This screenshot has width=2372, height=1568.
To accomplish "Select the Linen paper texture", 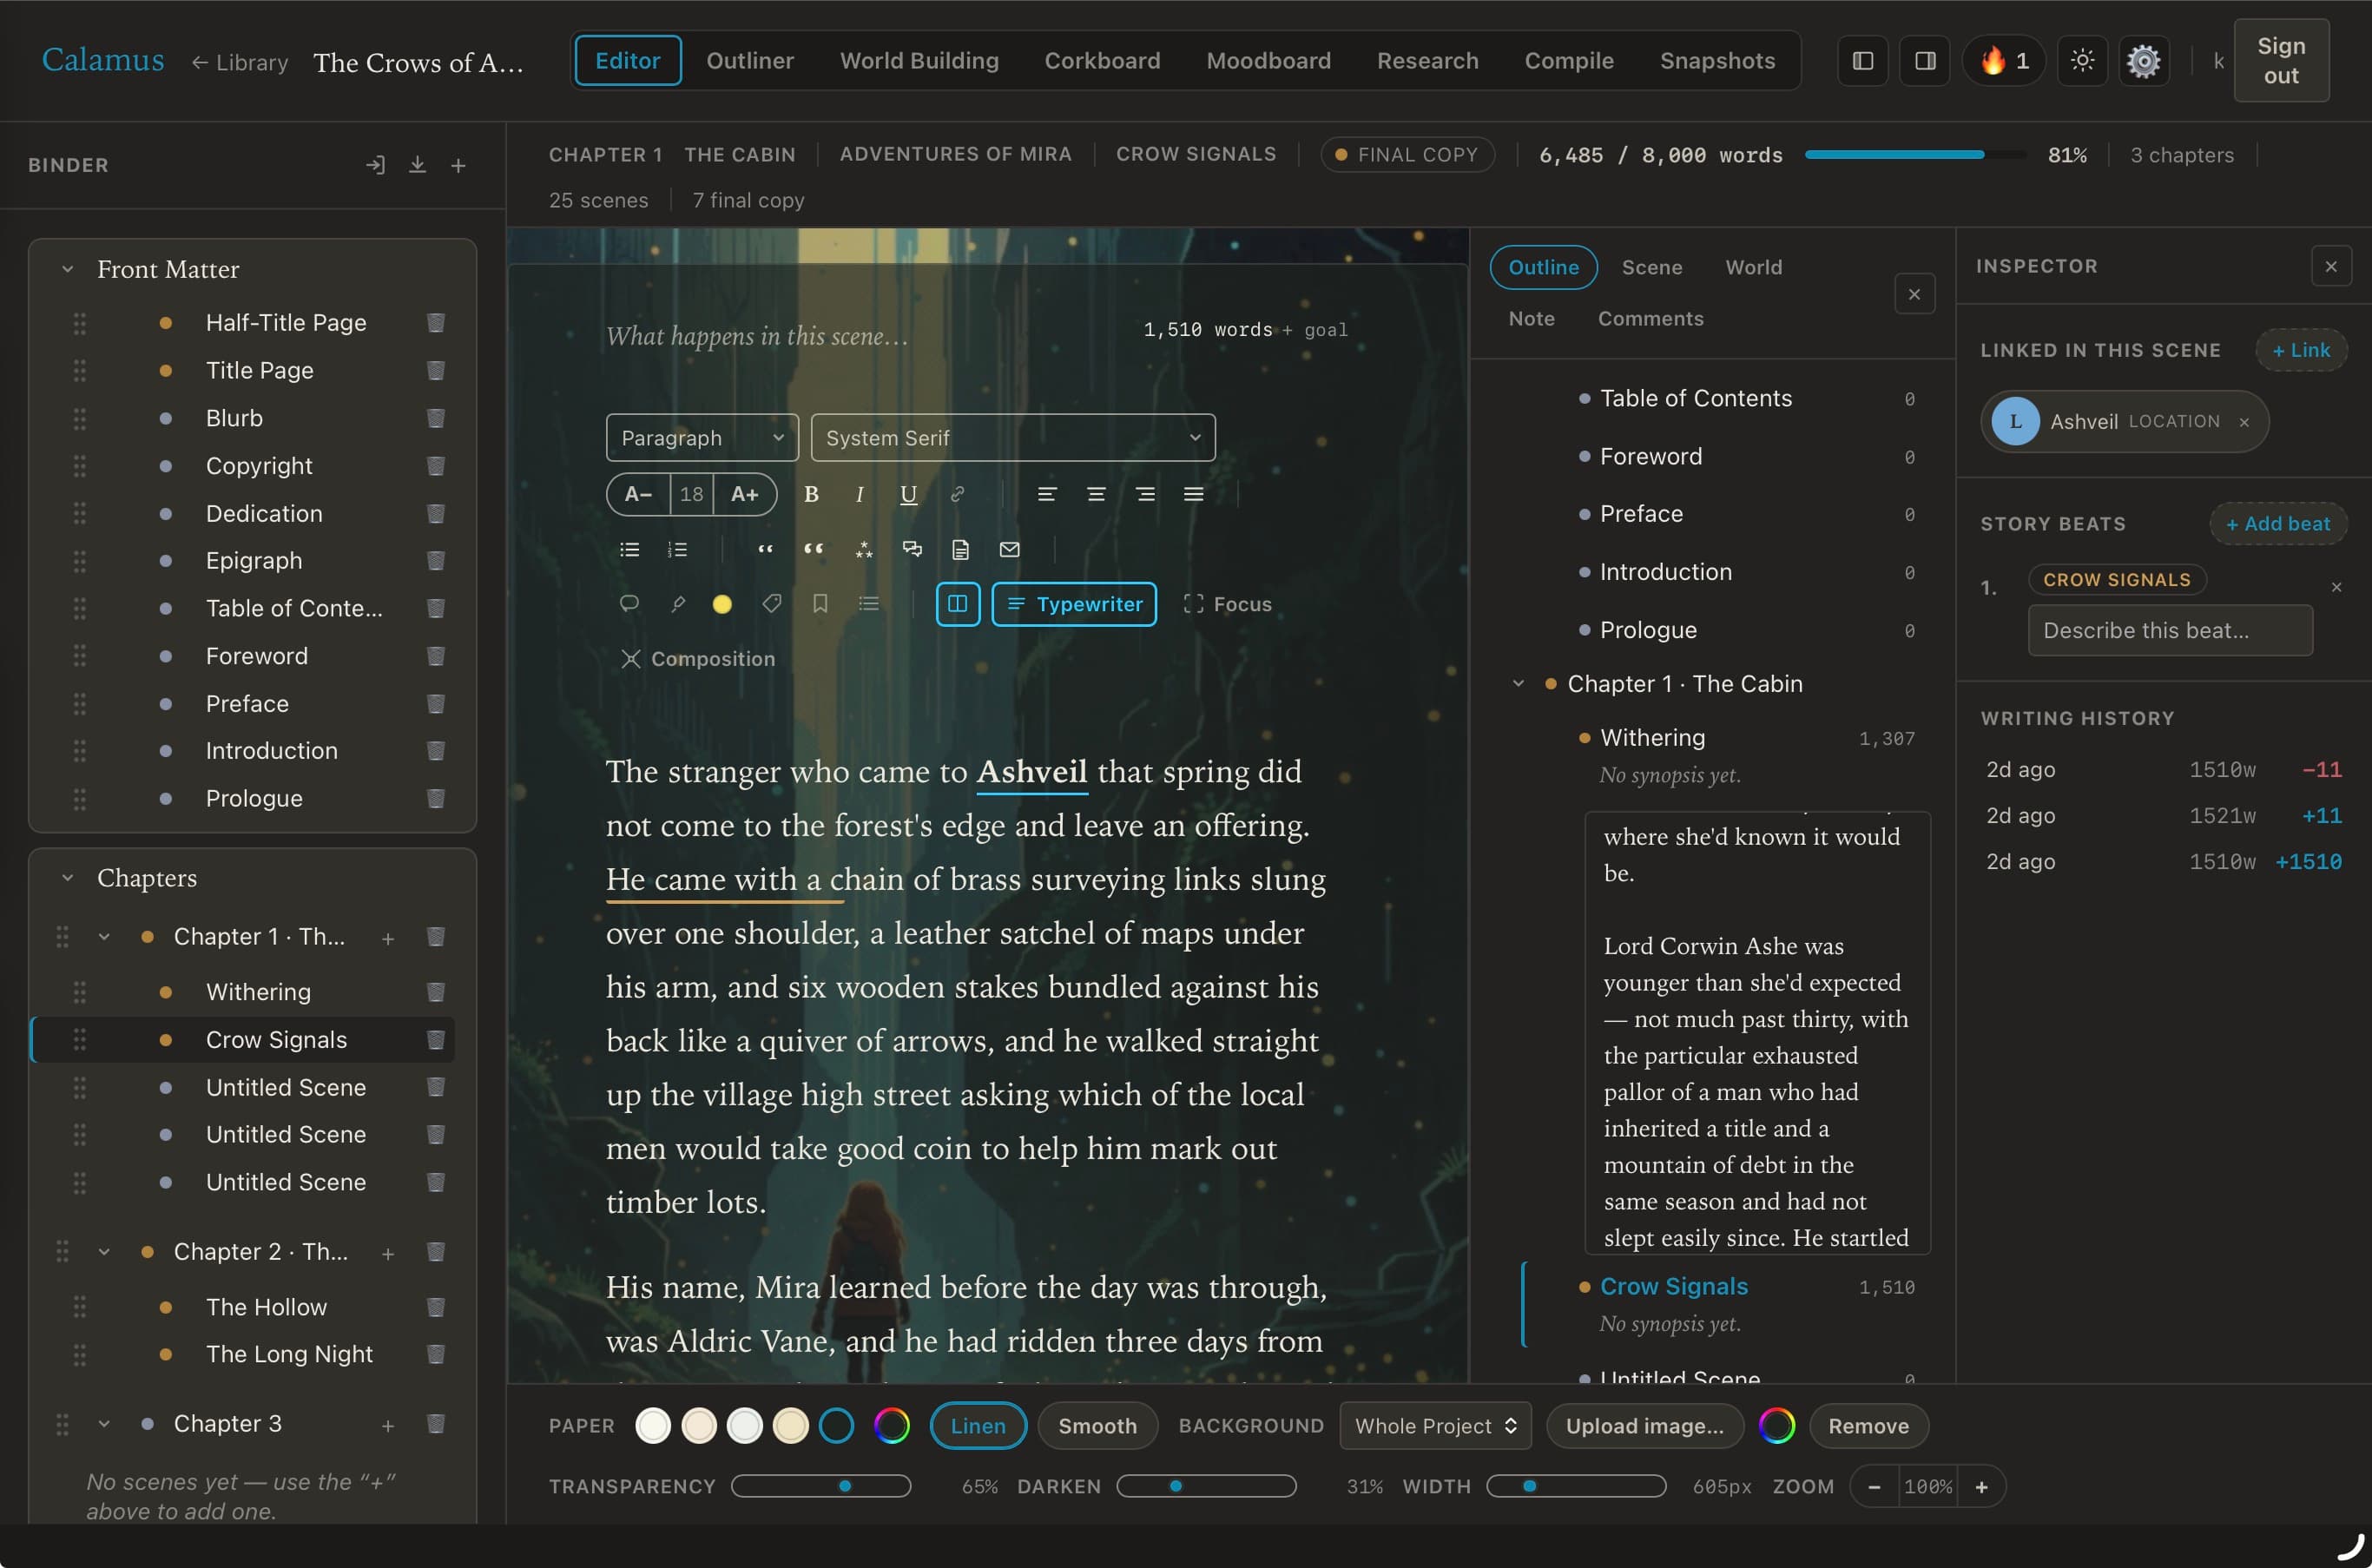I will pos(978,1426).
